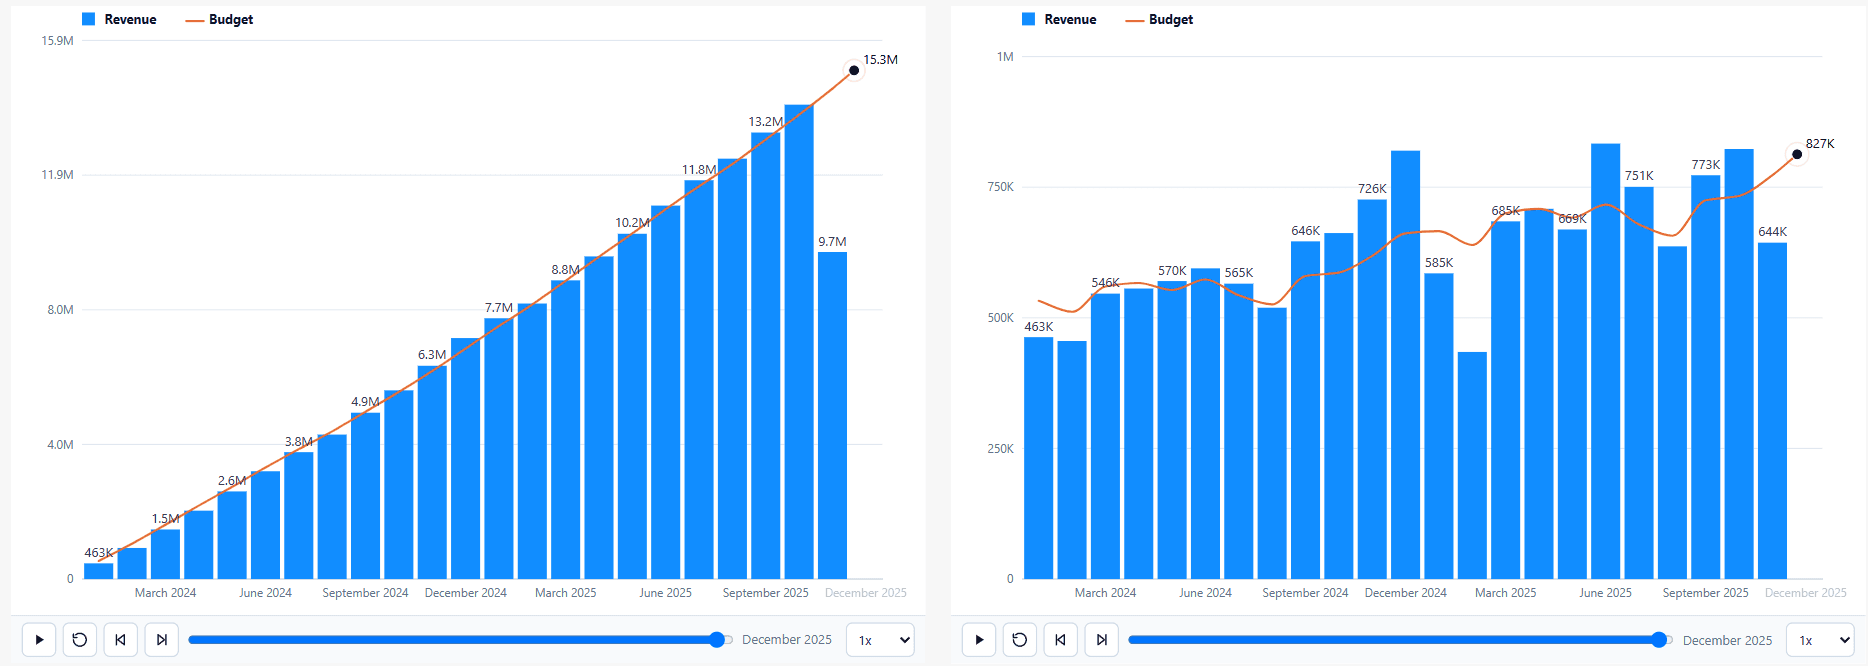
Task: Select the 15.3M budget endpoint dot
Action: coord(854,70)
